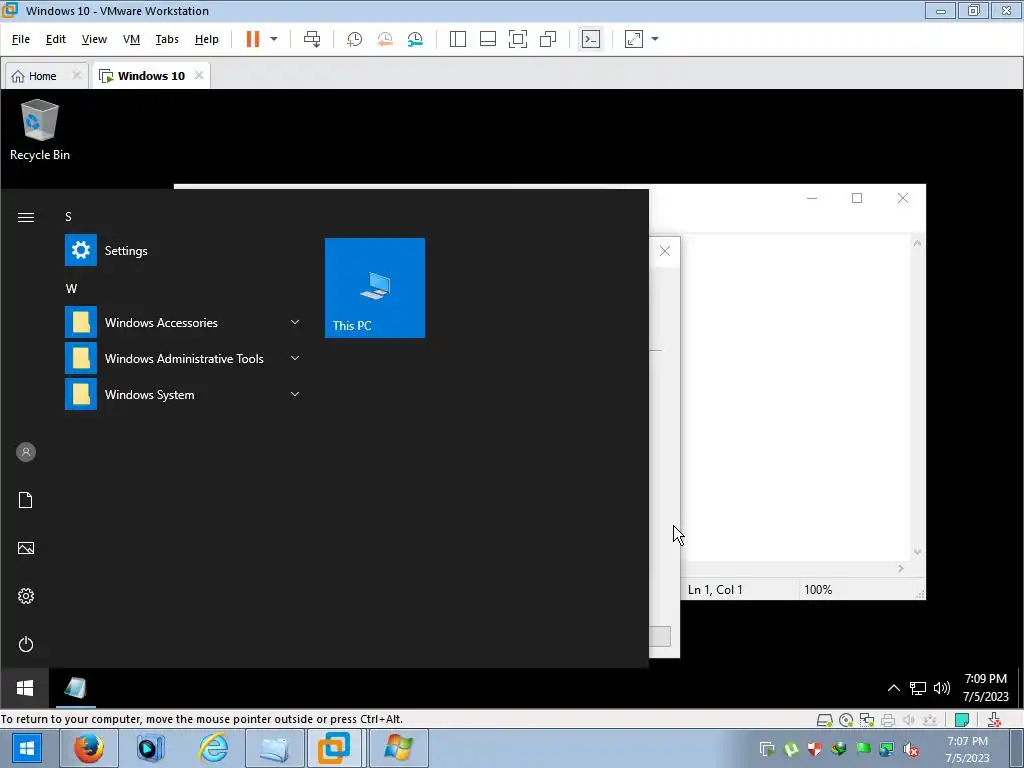
Task: Open Settings gear in Start sidebar
Action: [x=25, y=596]
